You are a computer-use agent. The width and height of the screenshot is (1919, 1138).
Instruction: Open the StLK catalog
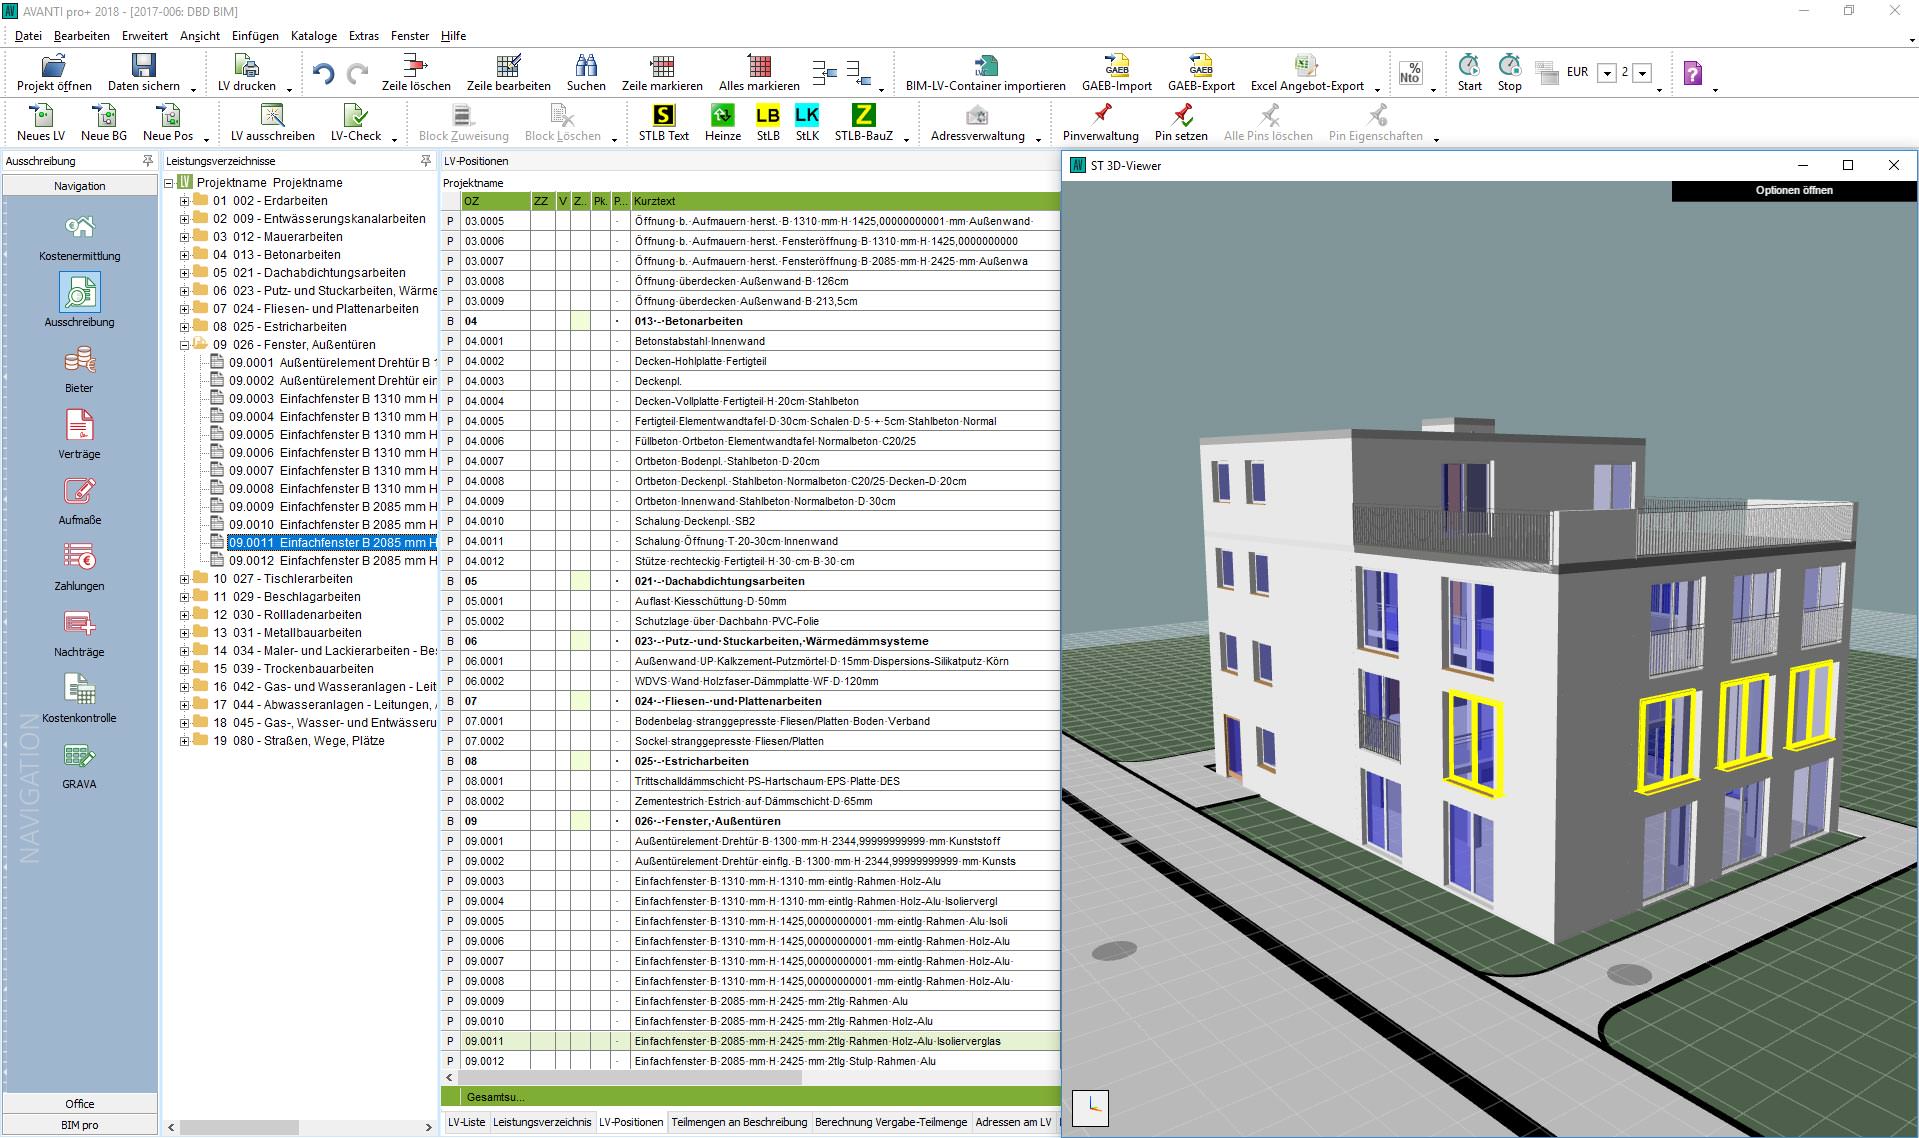pos(807,123)
